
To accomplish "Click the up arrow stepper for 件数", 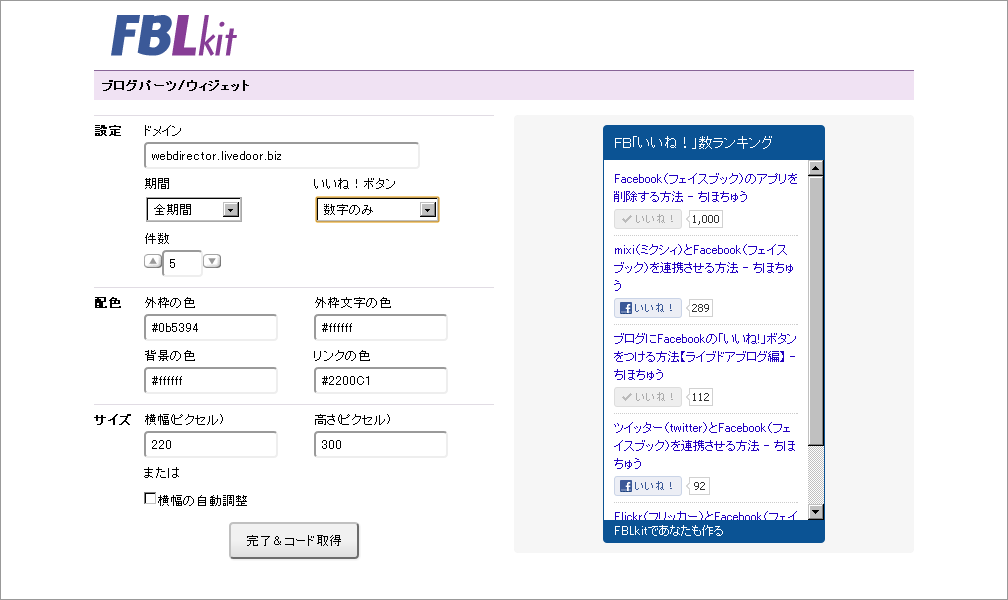I will click(152, 261).
